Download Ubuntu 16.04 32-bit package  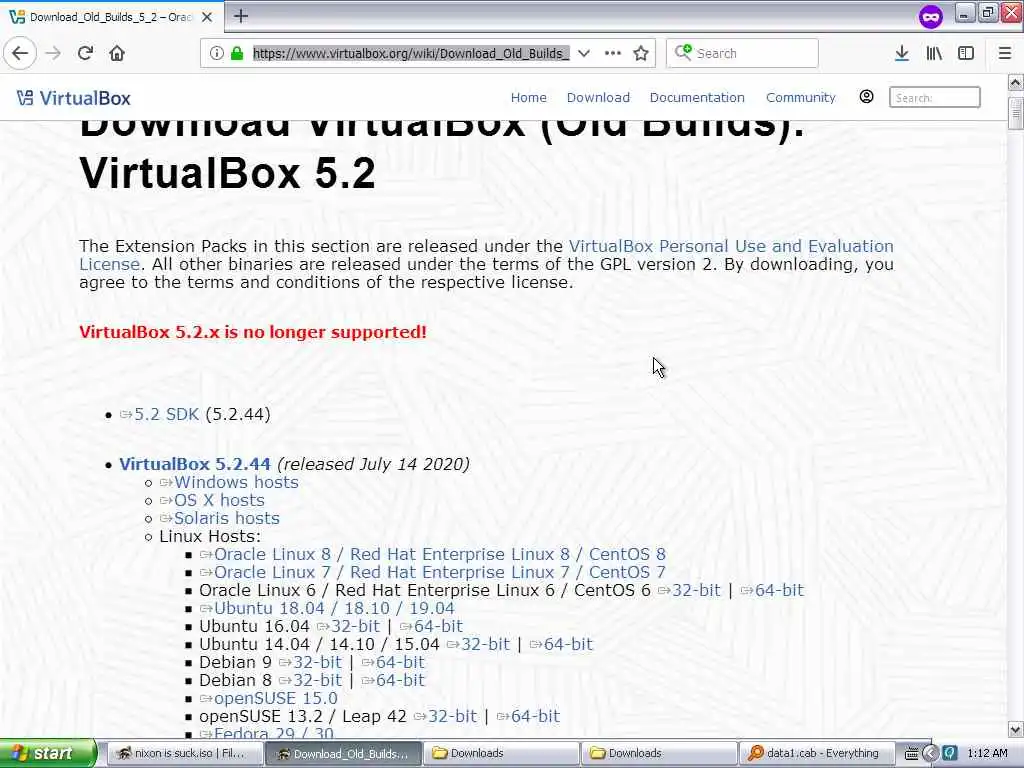tap(348, 626)
